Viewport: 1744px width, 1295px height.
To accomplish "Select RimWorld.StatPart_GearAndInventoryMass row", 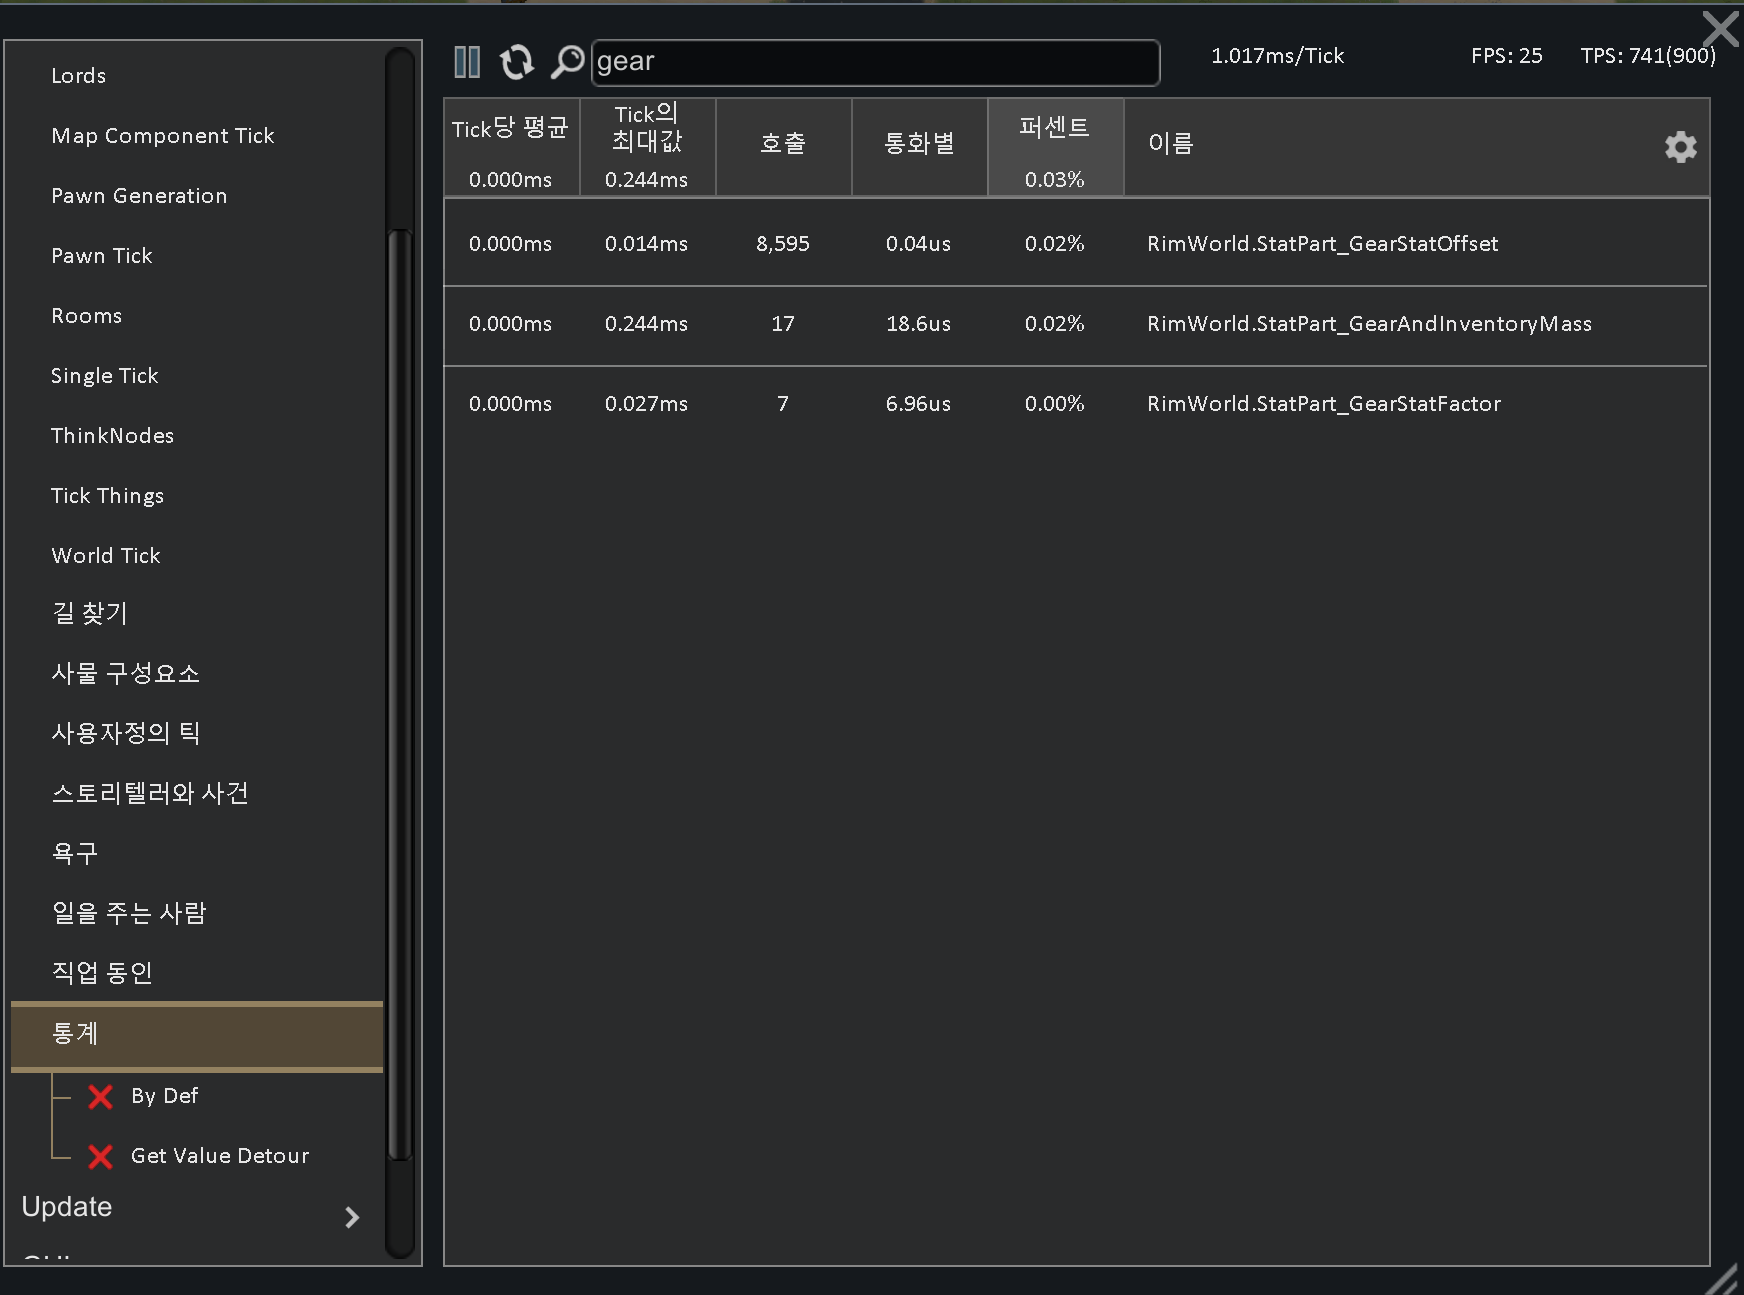I will [1076, 324].
